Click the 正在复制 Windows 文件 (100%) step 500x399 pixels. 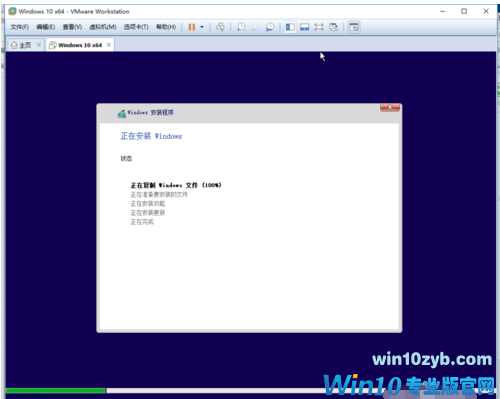tap(176, 185)
